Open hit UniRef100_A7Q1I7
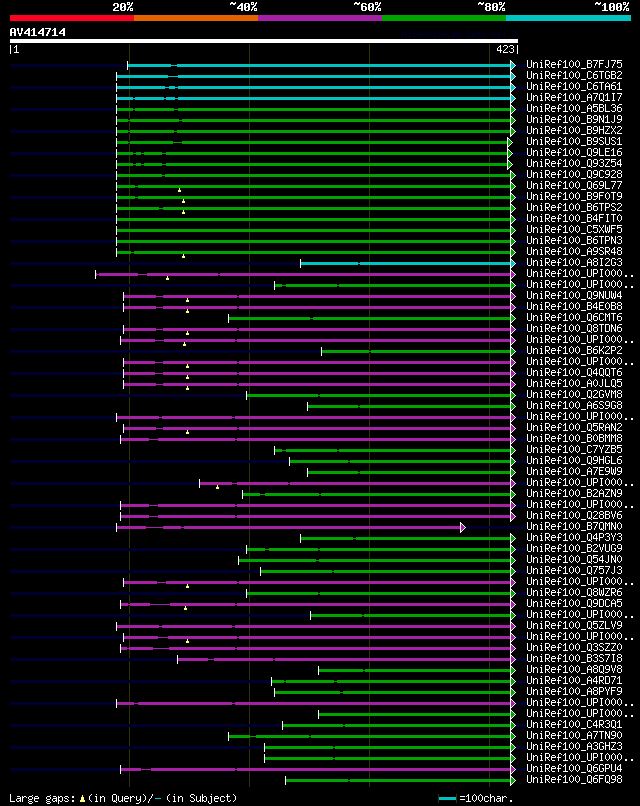The height and width of the screenshot is (806, 640). 574,97
